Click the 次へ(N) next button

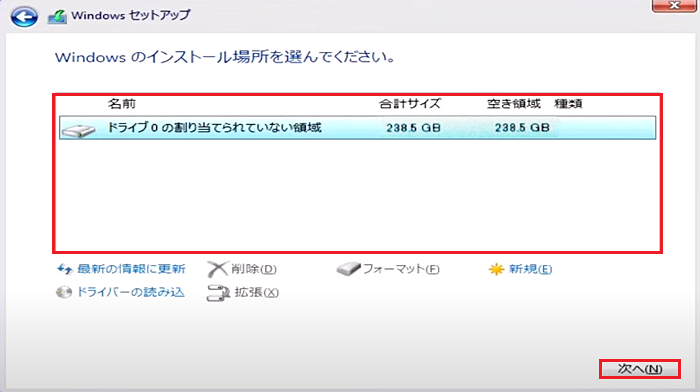(640, 369)
